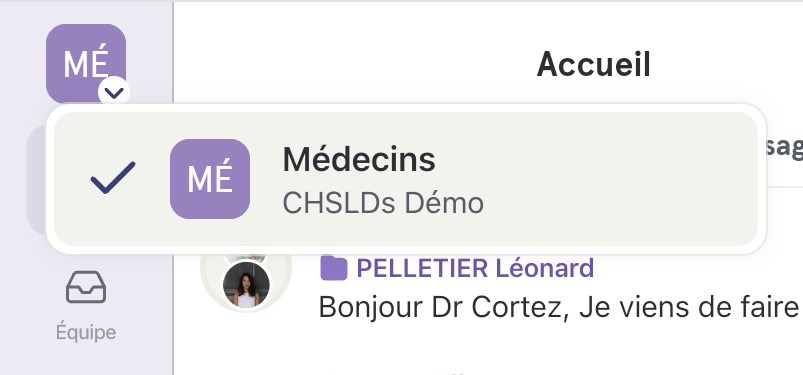Click the checkmark beside Médecins
This screenshot has height=375, width=803.
[x=113, y=178]
